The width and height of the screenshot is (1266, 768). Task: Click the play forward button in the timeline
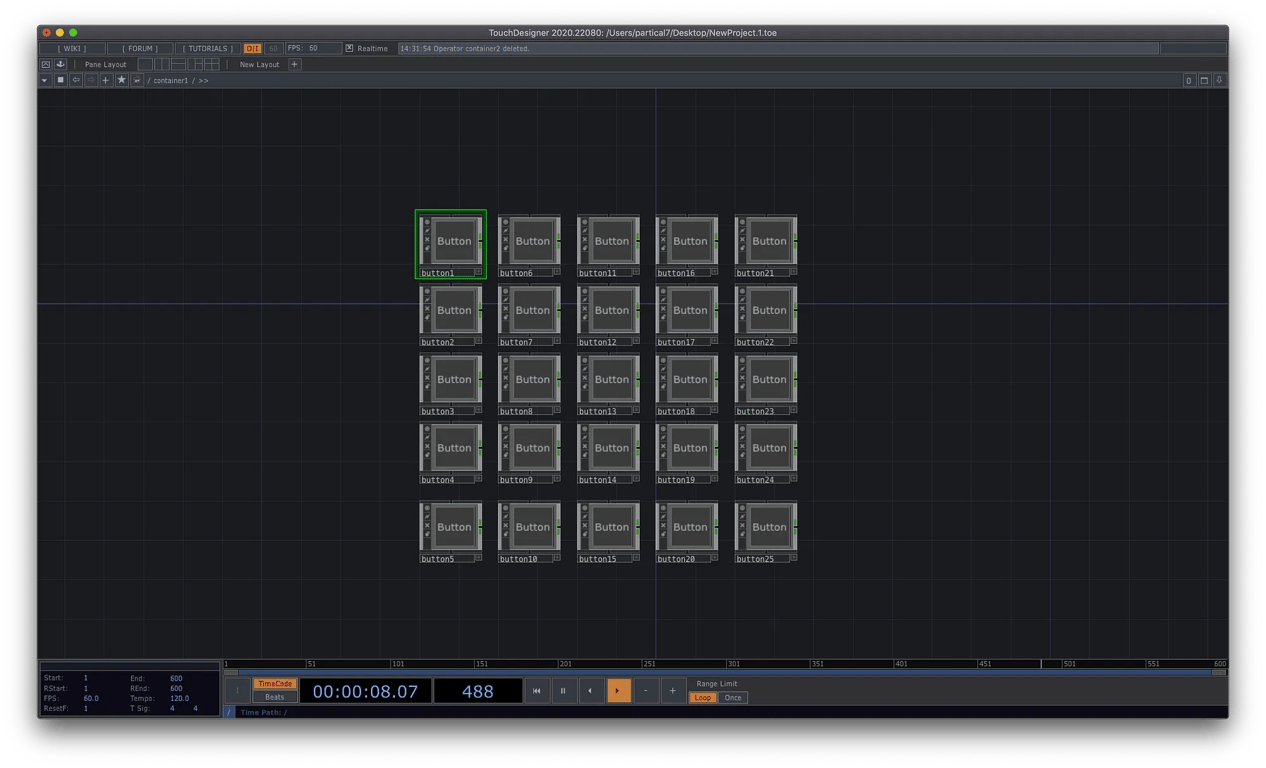coord(619,690)
